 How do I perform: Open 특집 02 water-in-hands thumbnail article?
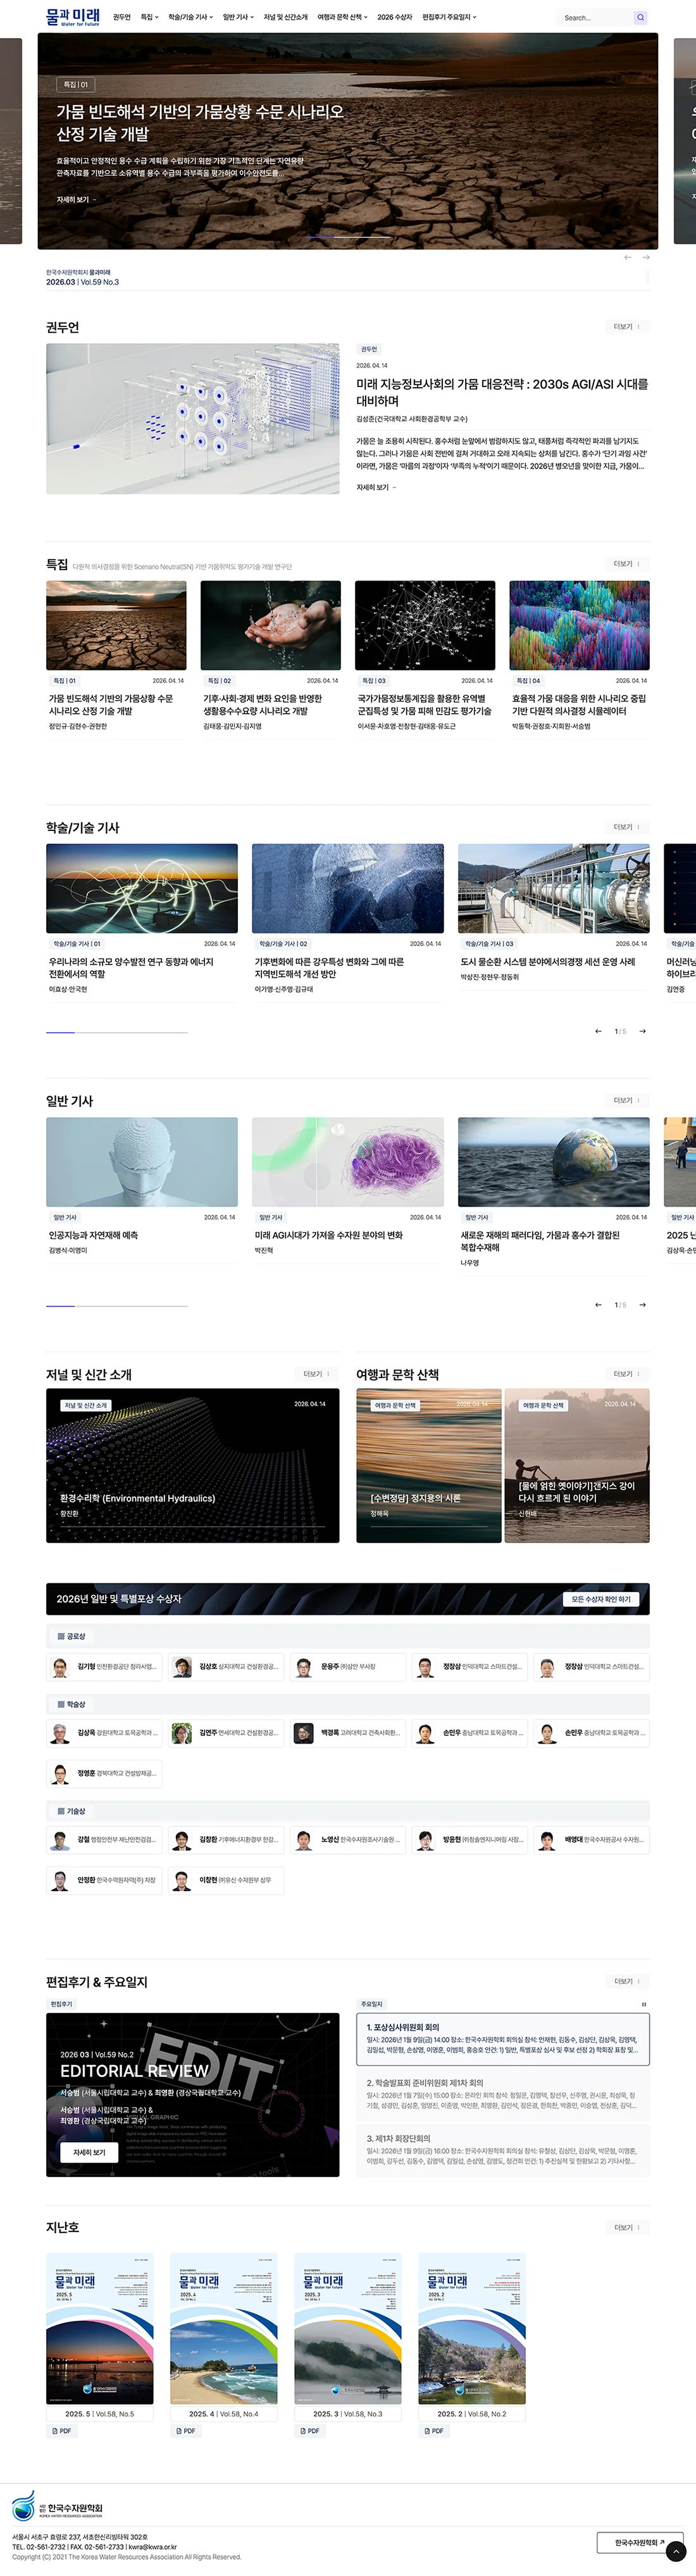270,625
